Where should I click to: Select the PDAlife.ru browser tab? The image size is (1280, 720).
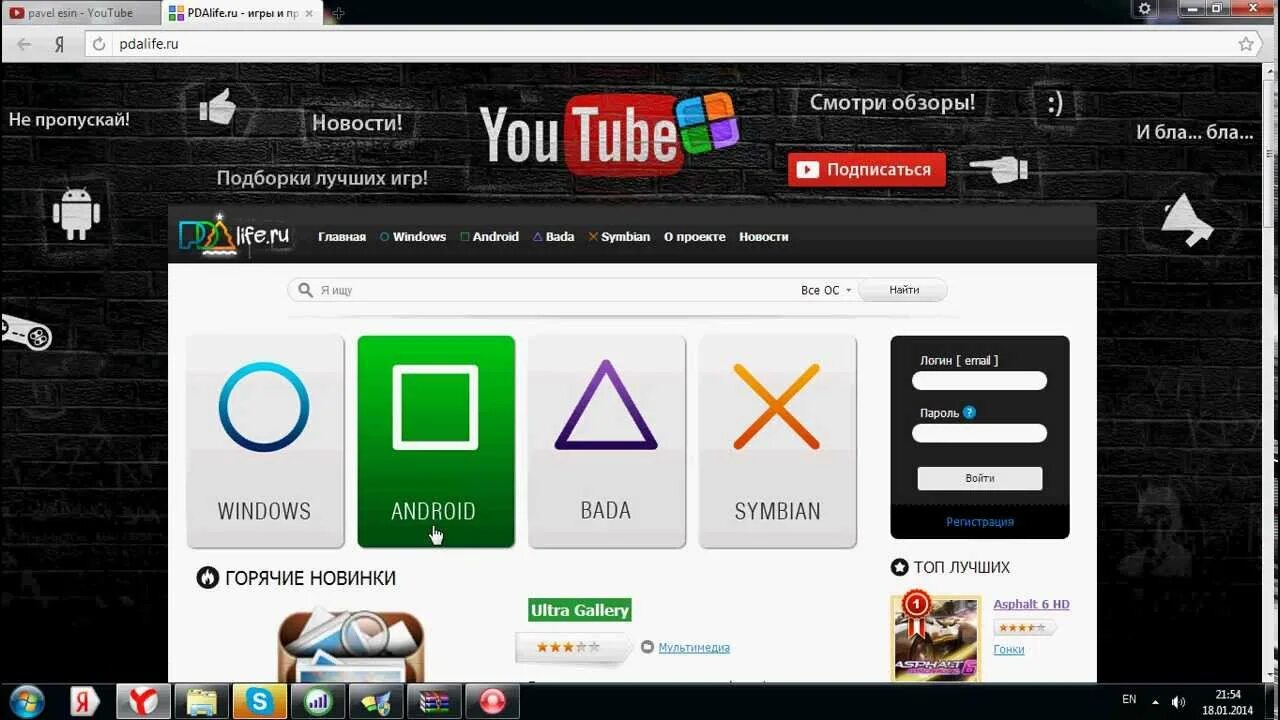pyautogui.click(x=244, y=13)
